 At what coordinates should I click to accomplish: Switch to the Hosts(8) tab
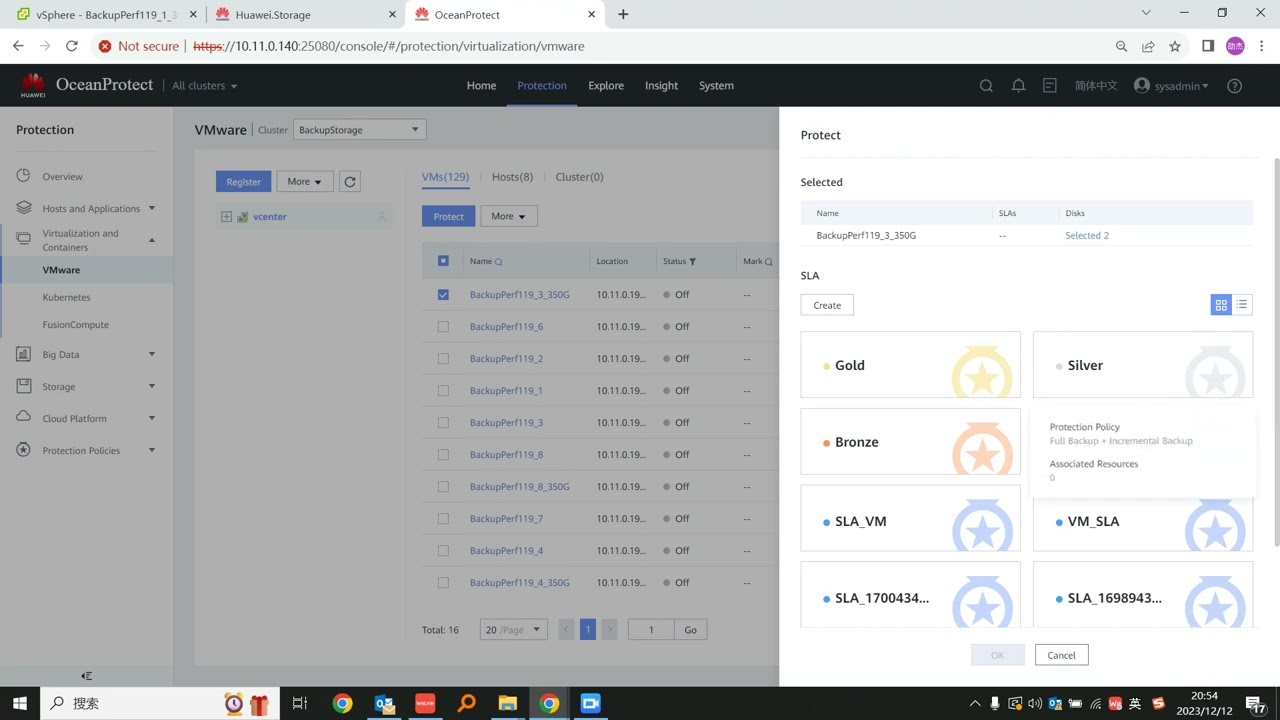512,177
